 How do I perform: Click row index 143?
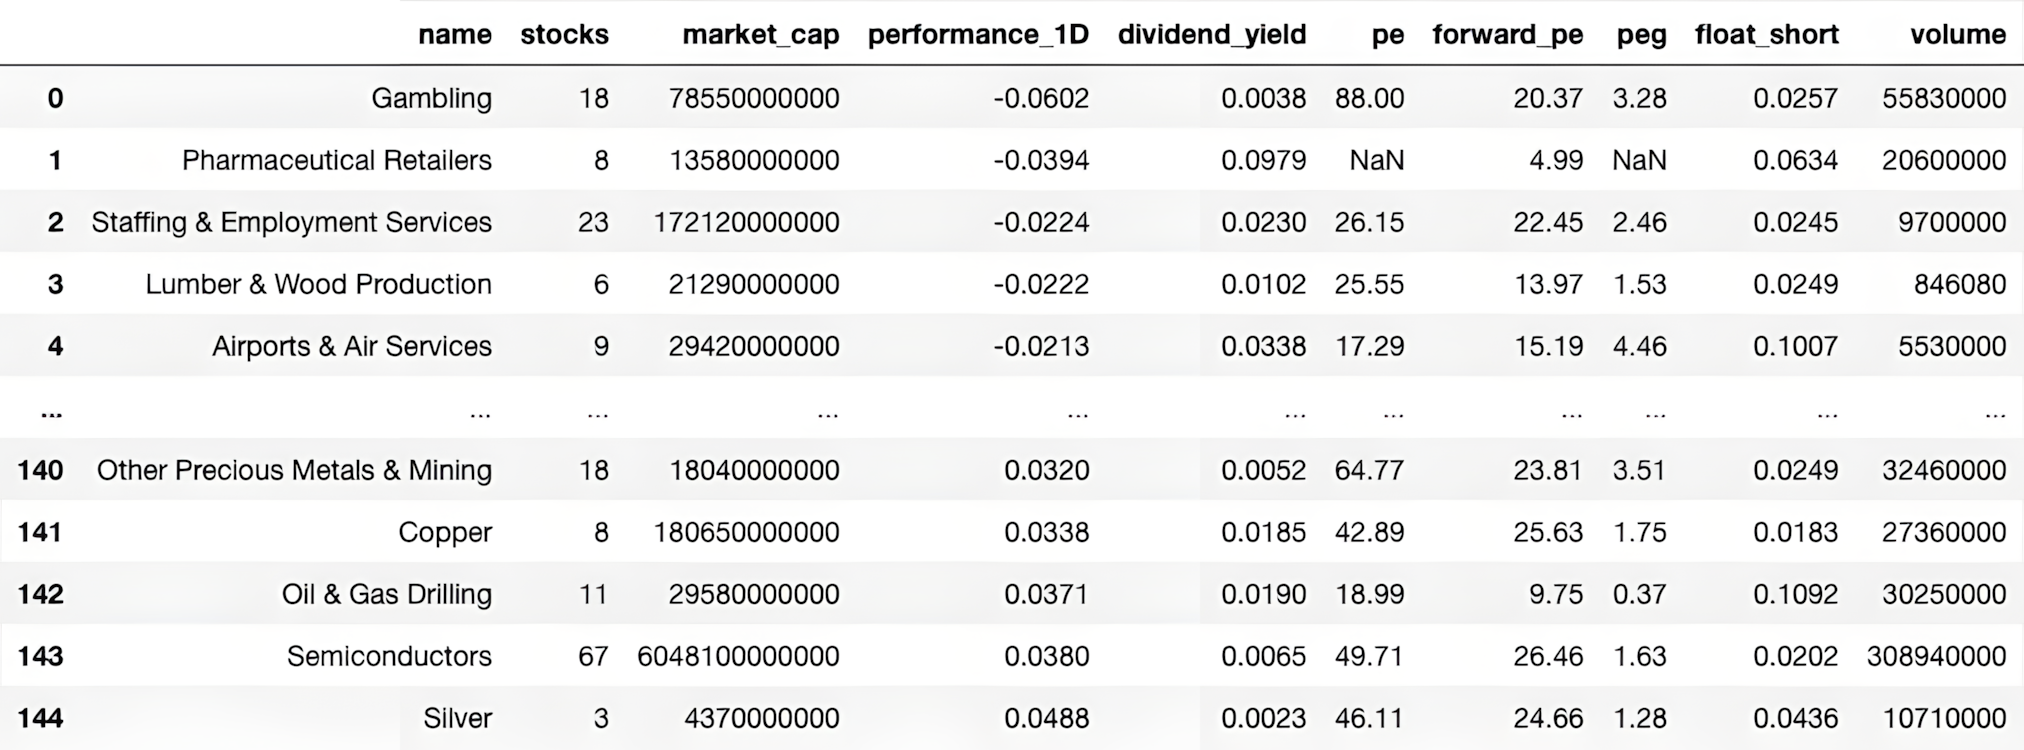pos(40,656)
